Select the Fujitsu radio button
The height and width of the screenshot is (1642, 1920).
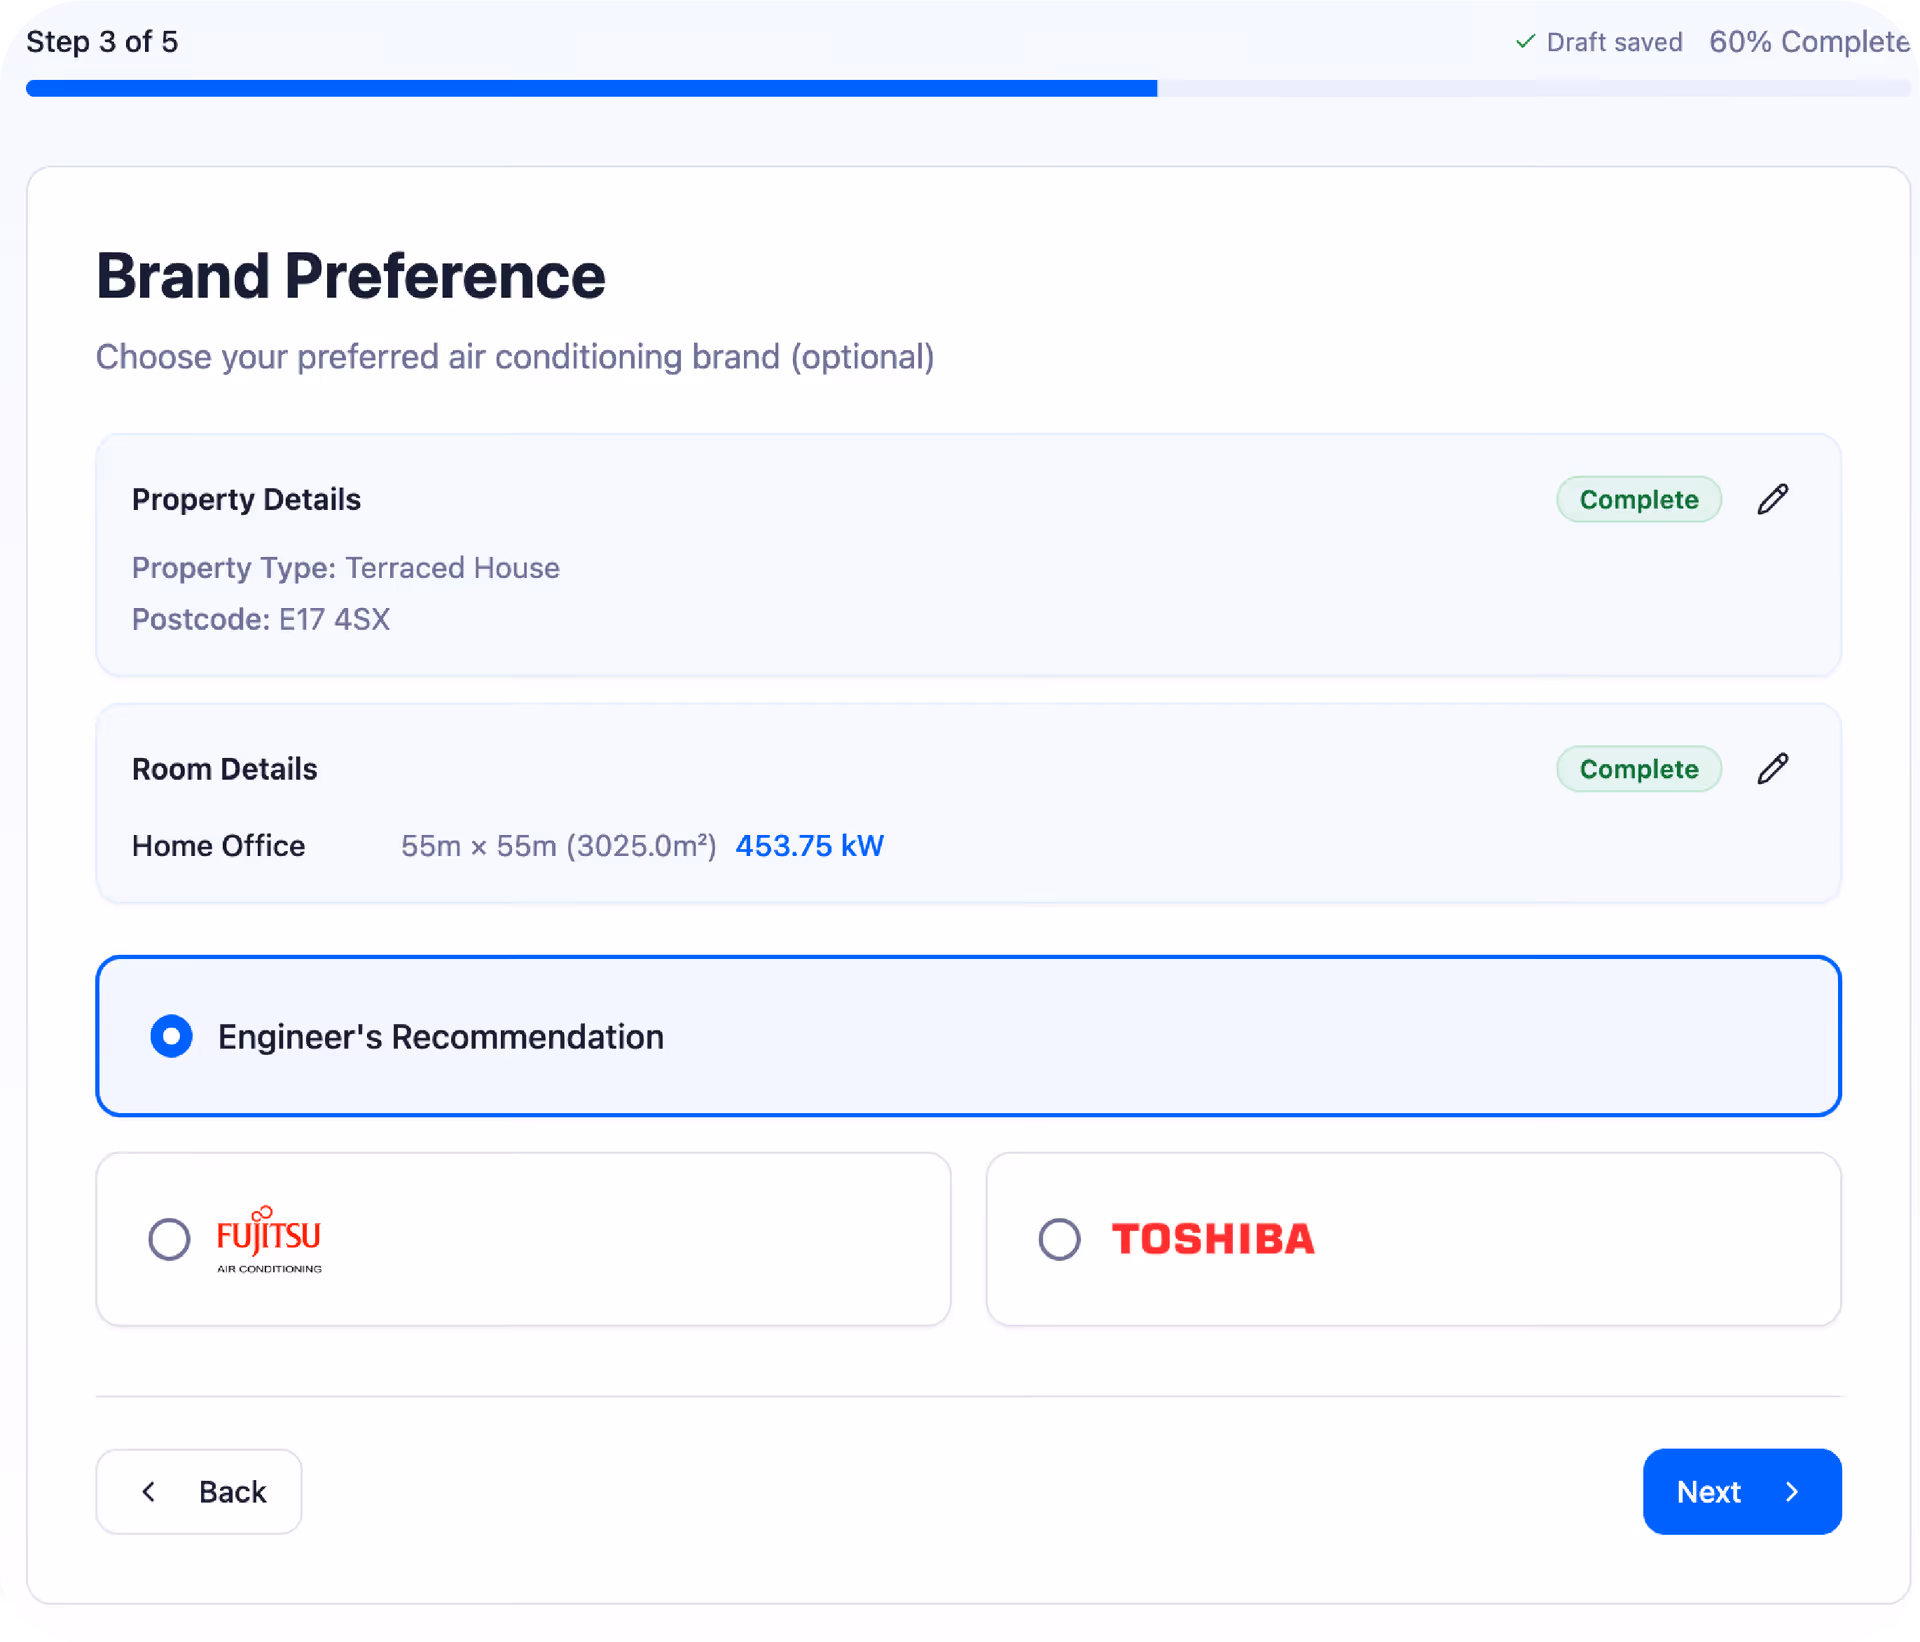(169, 1239)
